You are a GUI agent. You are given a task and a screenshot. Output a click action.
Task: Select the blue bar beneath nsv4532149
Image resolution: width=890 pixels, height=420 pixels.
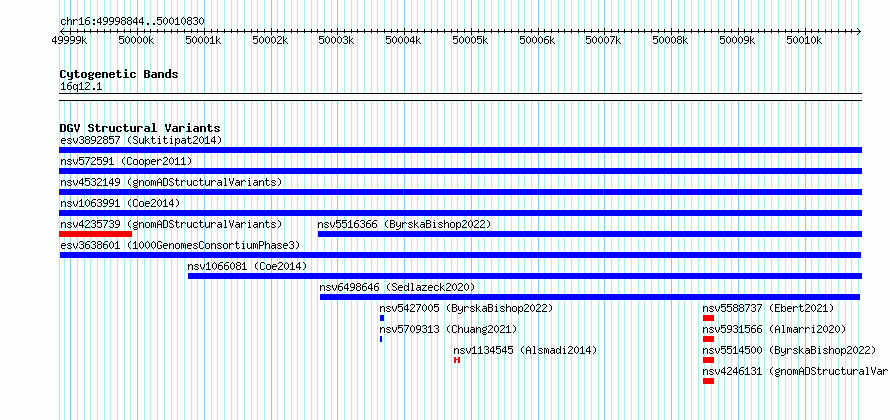(x=460, y=192)
